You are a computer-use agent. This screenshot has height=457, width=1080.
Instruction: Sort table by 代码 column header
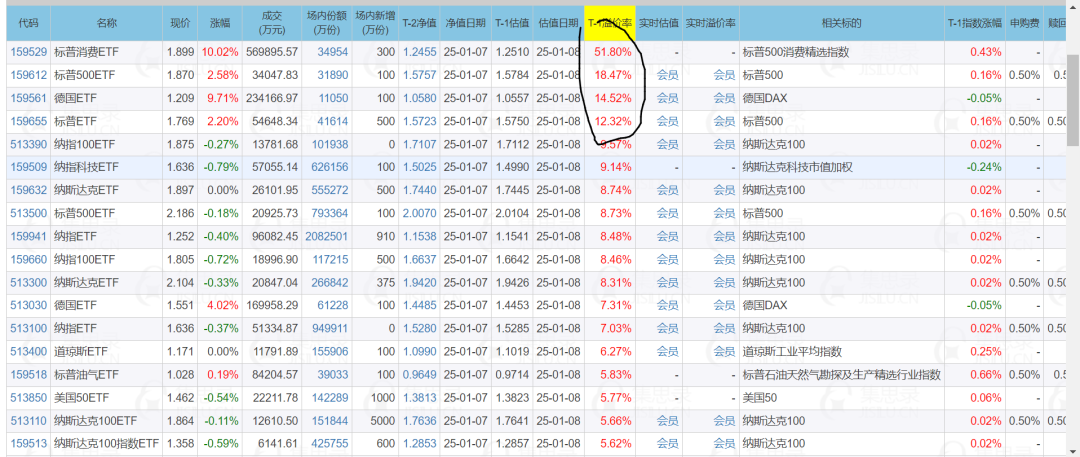[29, 23]
